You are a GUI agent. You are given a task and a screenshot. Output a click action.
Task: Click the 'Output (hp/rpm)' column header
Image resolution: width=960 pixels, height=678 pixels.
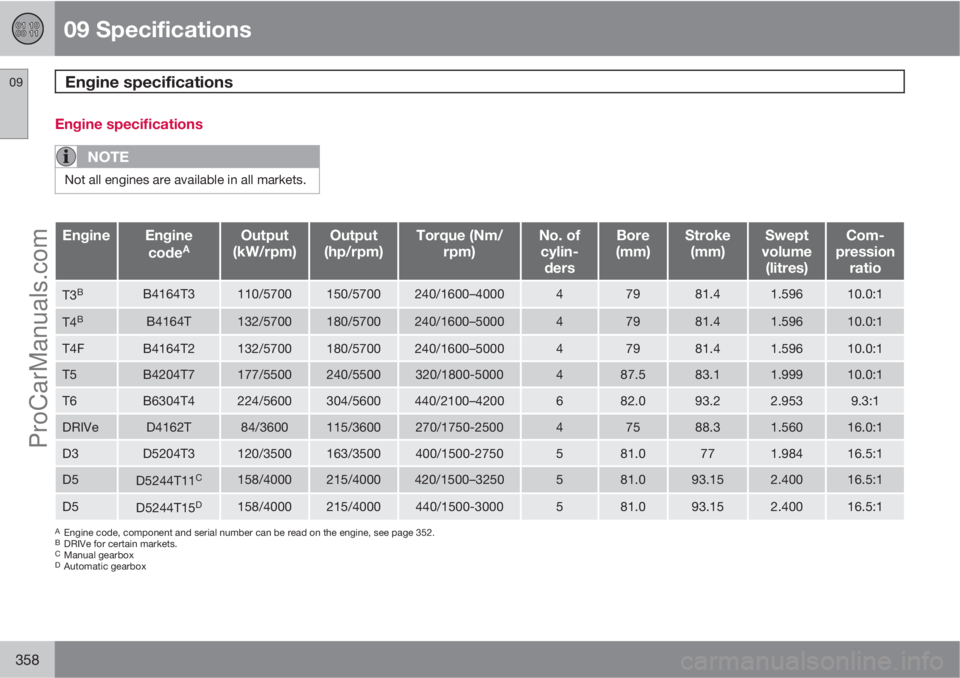[354, 251]
